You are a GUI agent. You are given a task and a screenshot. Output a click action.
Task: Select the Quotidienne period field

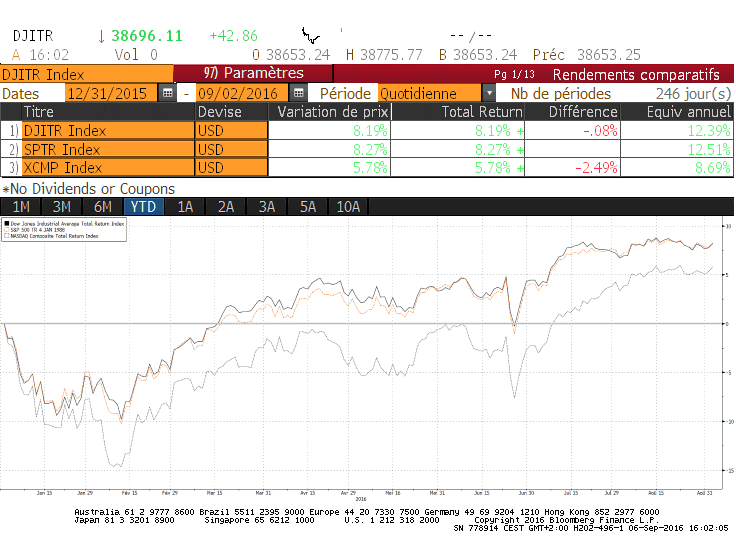click(x=430, y=93)
